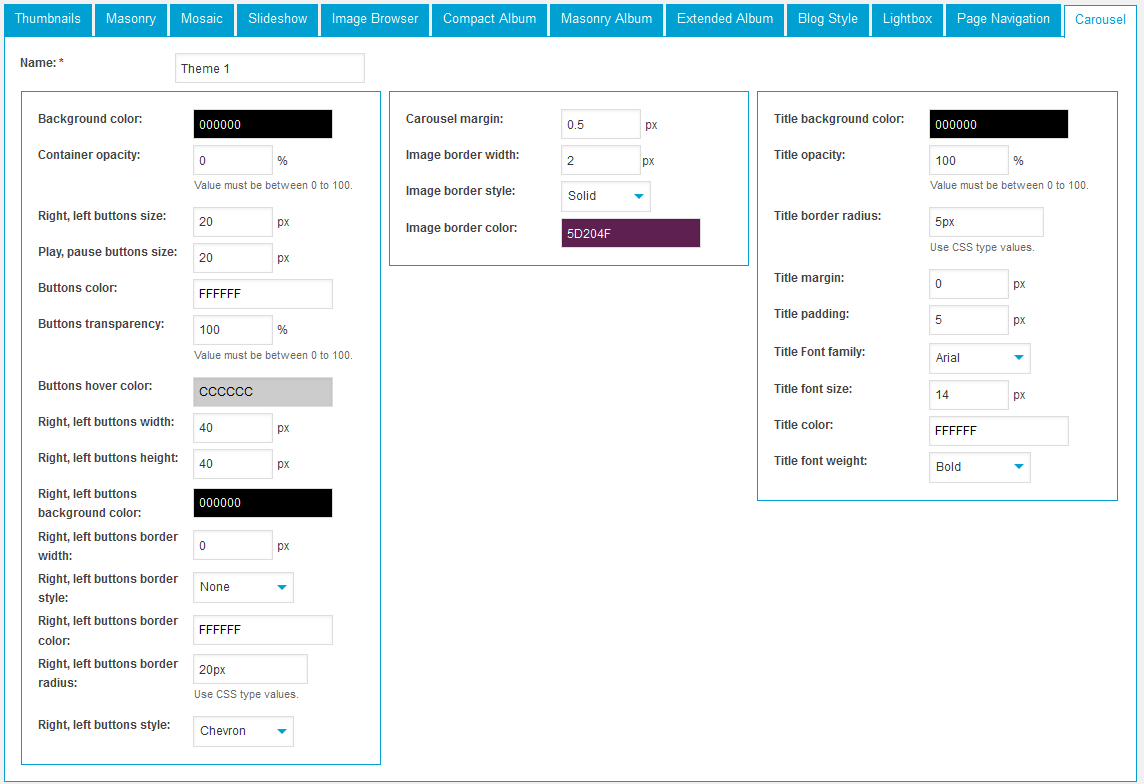Viewport: 1144px width, 784px height.
Task: Pick the Buttons hover color gray swatch
Action: coord(262,392)
